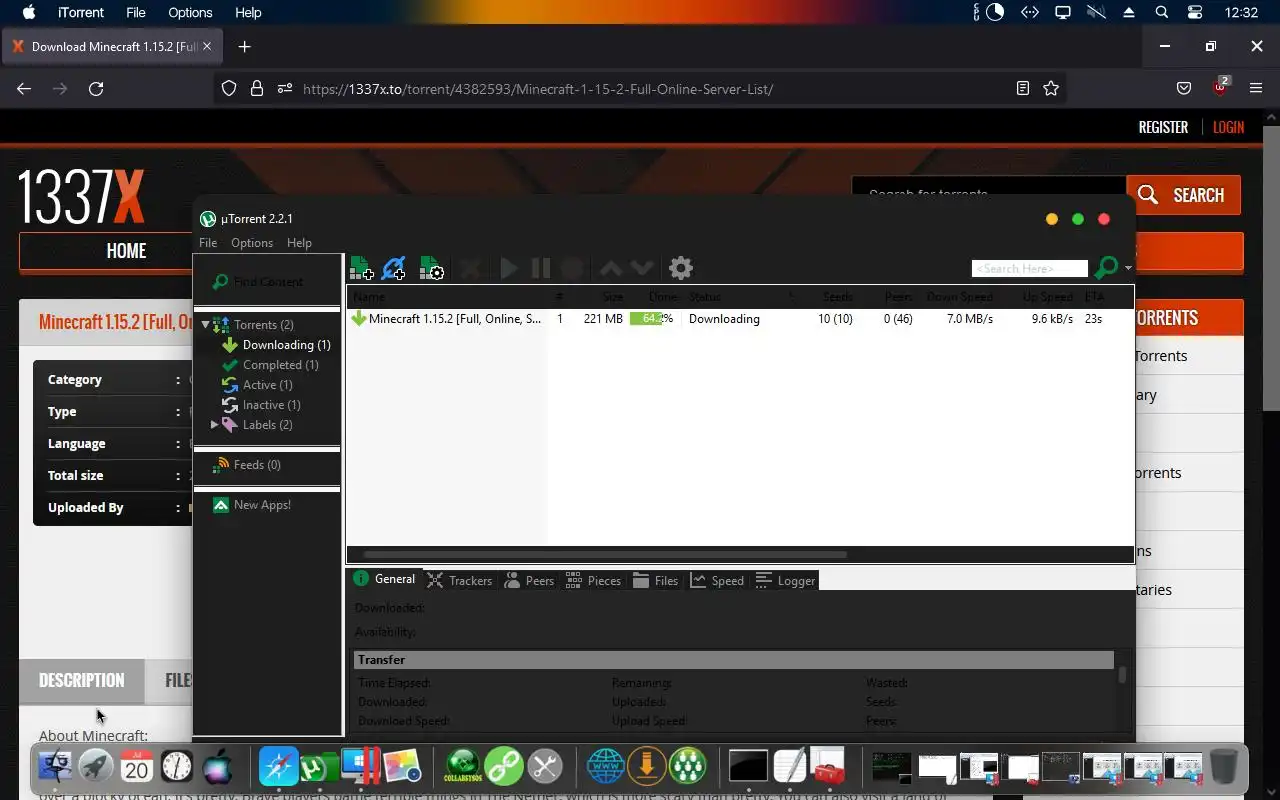Viewport: 1280px width, 800px height.
Task: Click the site padlock security icon
Action: [257, 89]
